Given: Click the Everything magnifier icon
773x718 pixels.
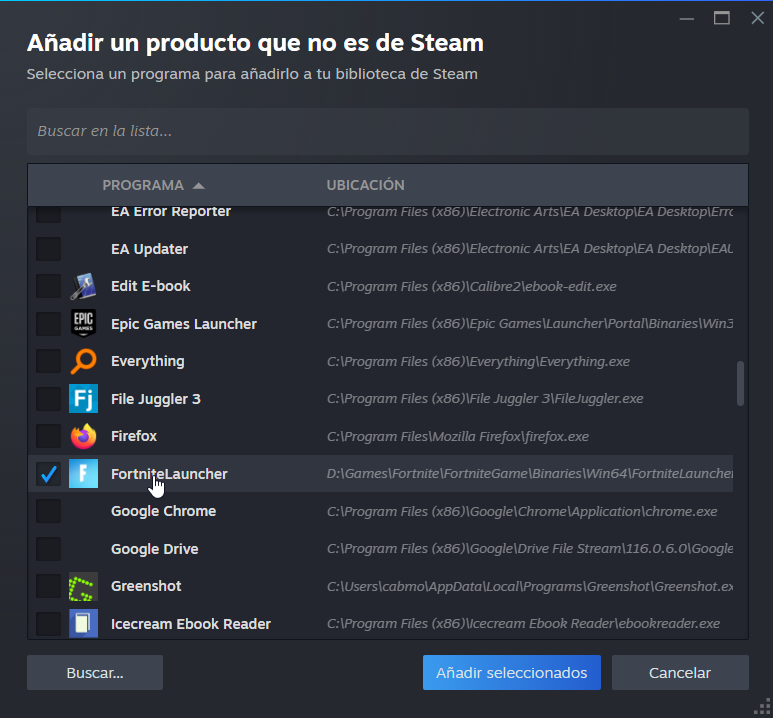Looking at the screenshot, I should (x=83, y=361).
